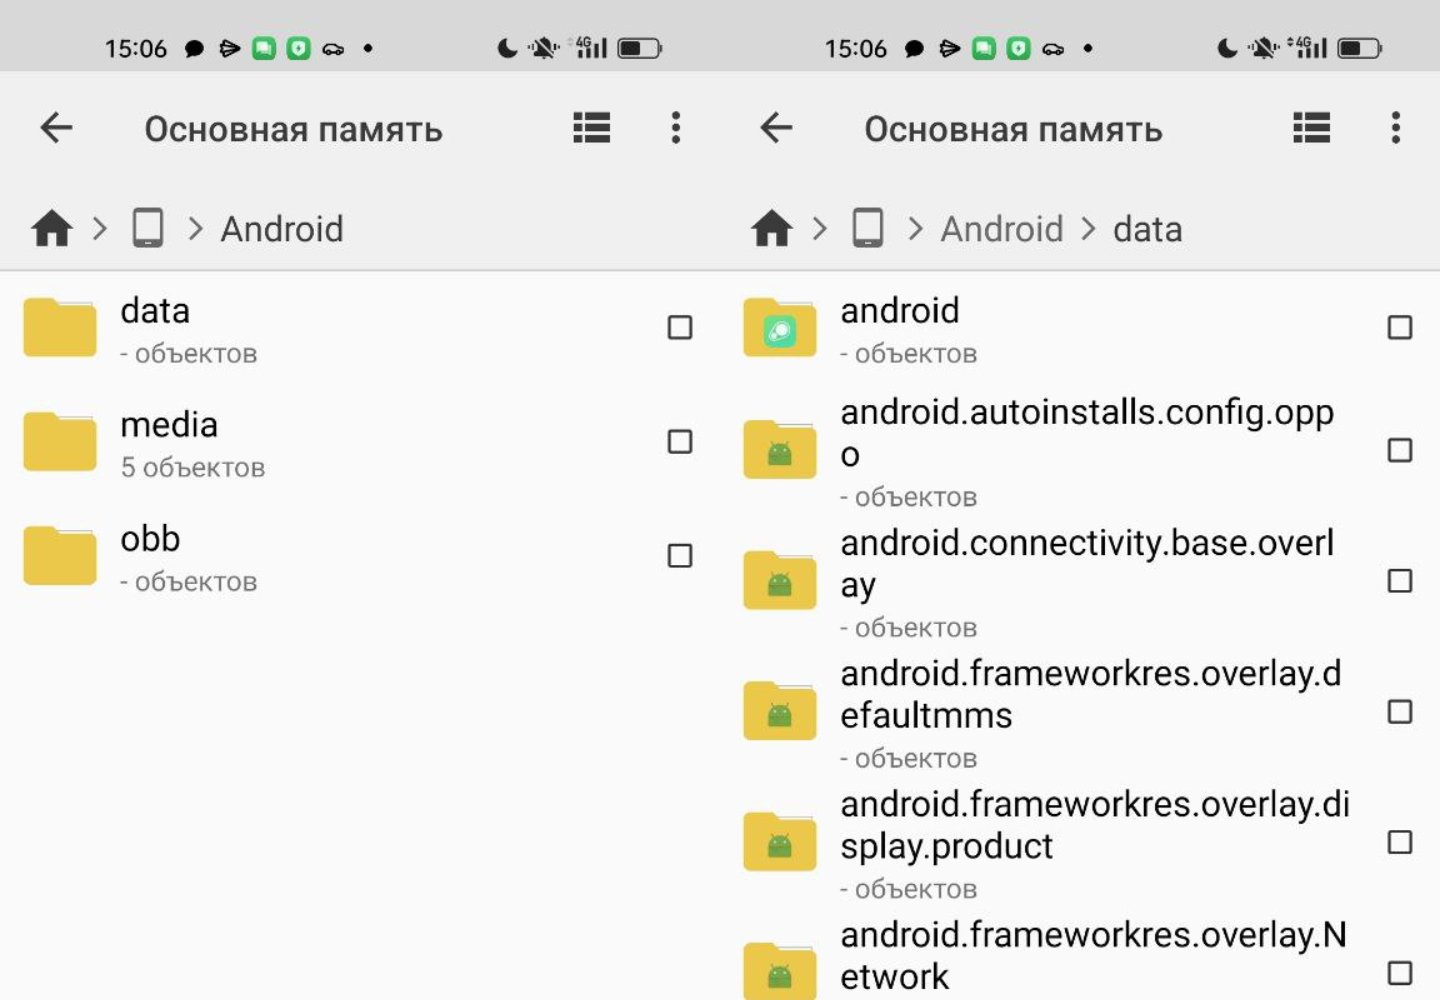1440x1000 pixels.
Task: Open android.connectivity.base.overlay folder name
Action: (1087, 563)
